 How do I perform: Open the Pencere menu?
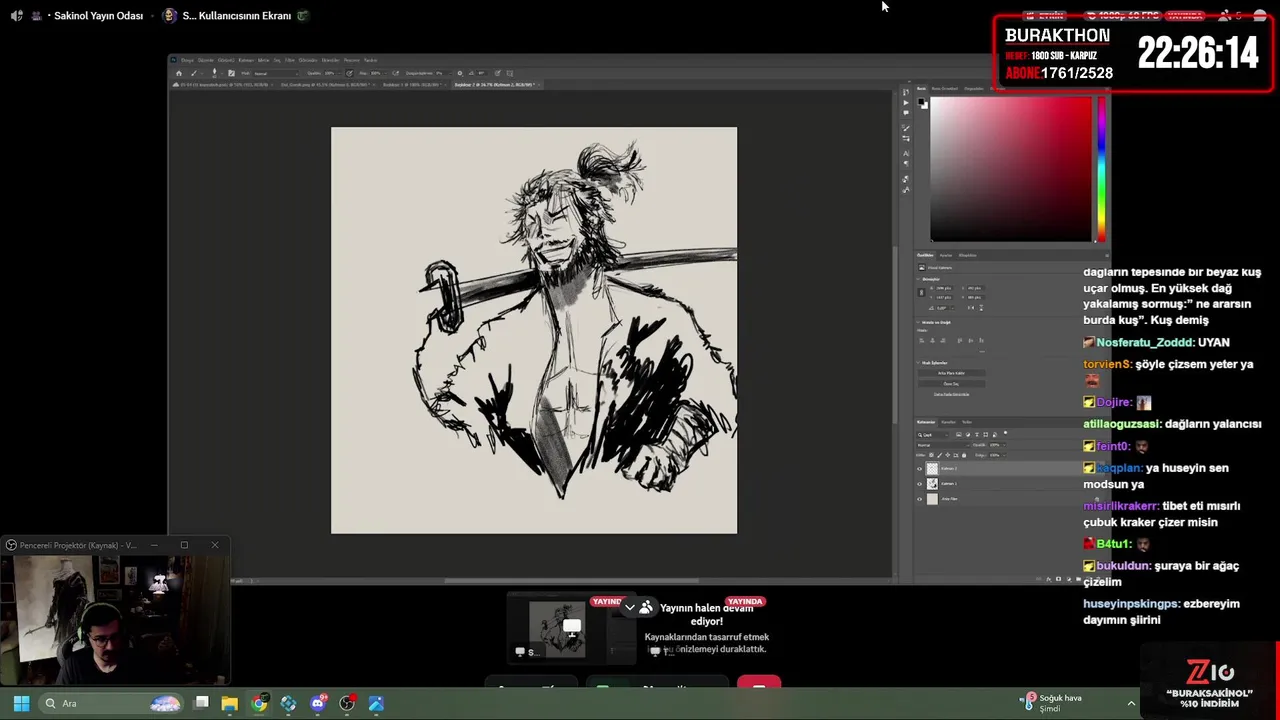click(351, 60)
